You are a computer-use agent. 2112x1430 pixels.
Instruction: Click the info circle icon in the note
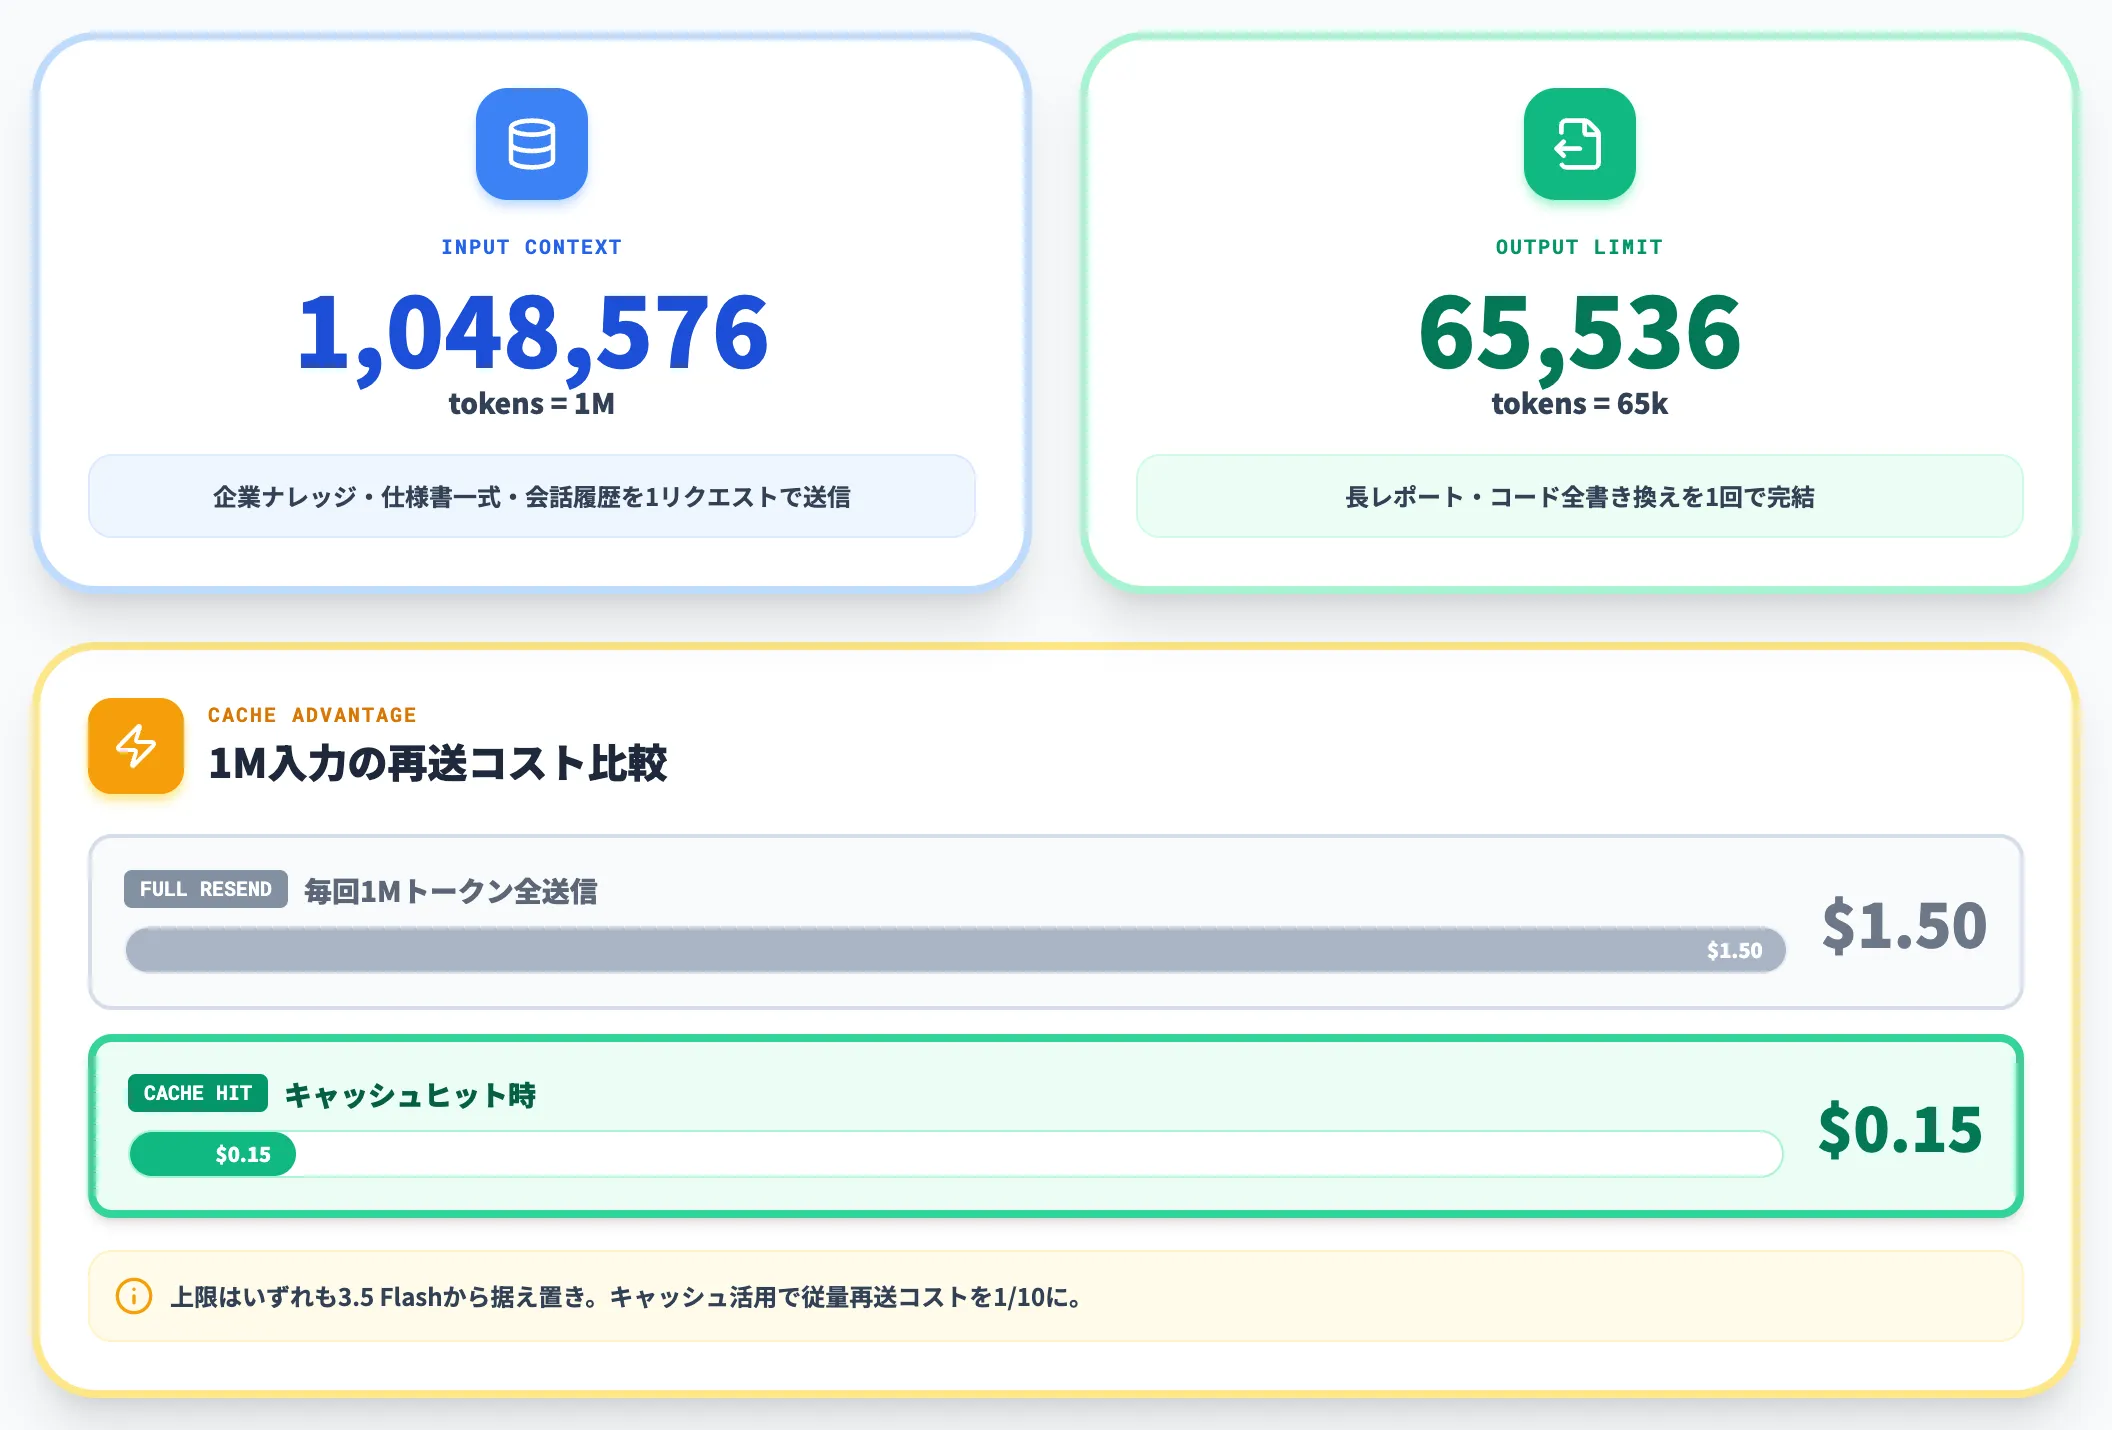(x=134, y=1296)
